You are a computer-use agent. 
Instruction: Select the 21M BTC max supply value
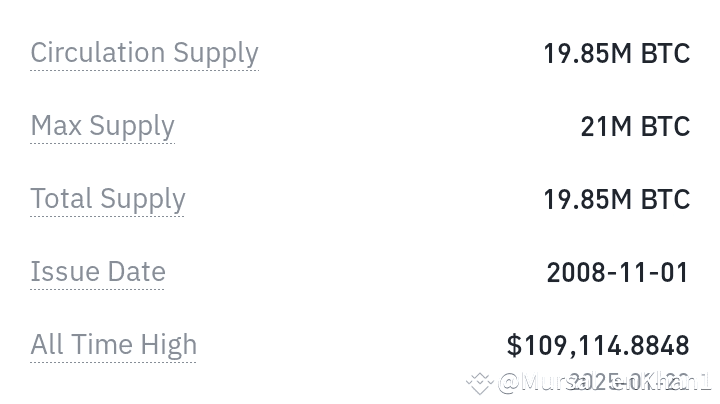click(x=635, y=126)
